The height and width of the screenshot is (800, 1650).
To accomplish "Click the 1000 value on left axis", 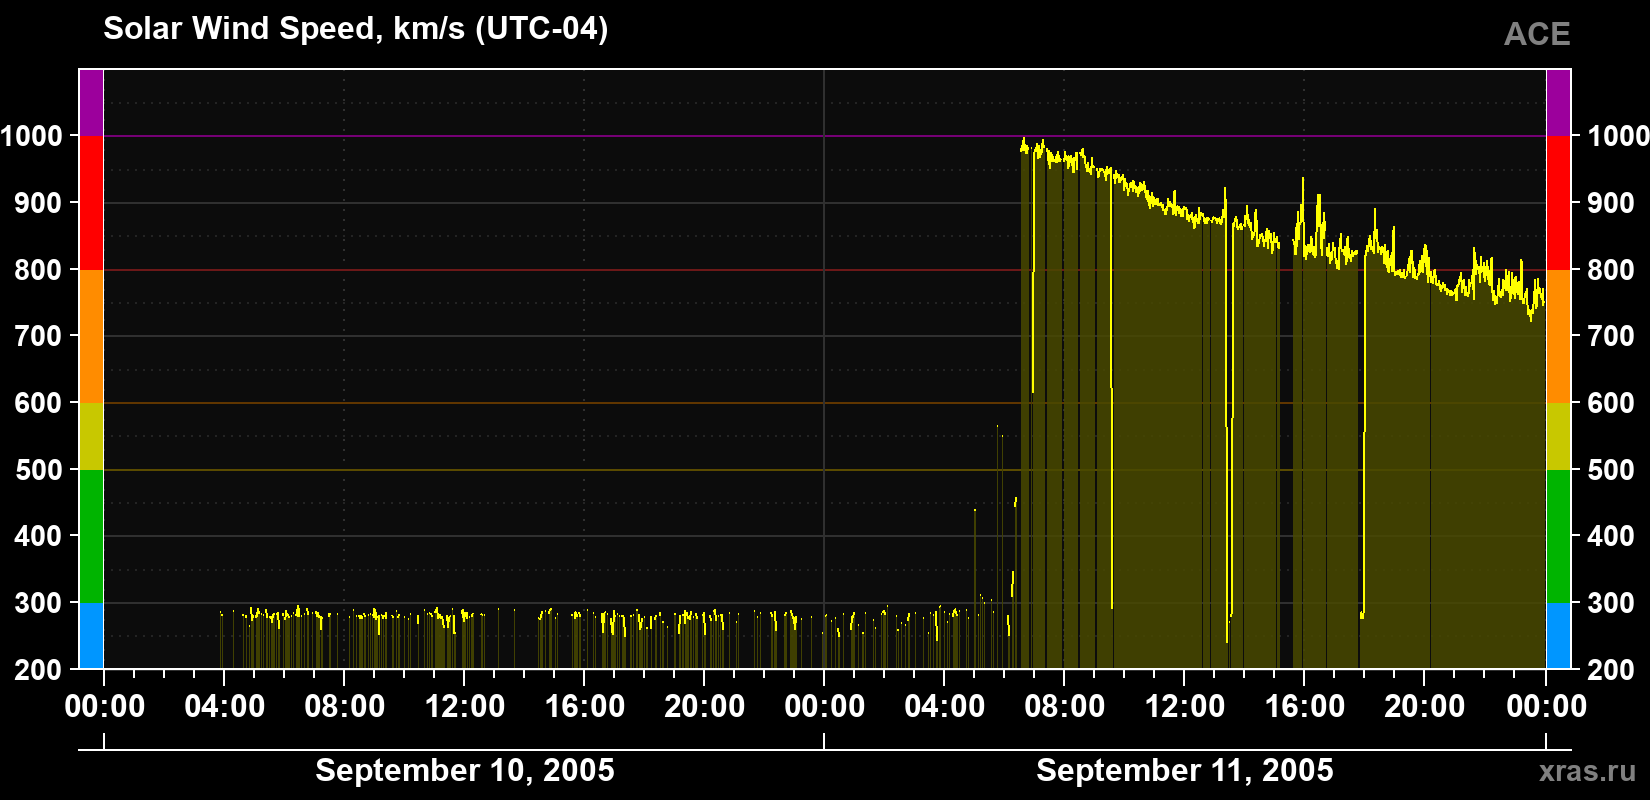I will pyautogui.click(x=31, y=136).
